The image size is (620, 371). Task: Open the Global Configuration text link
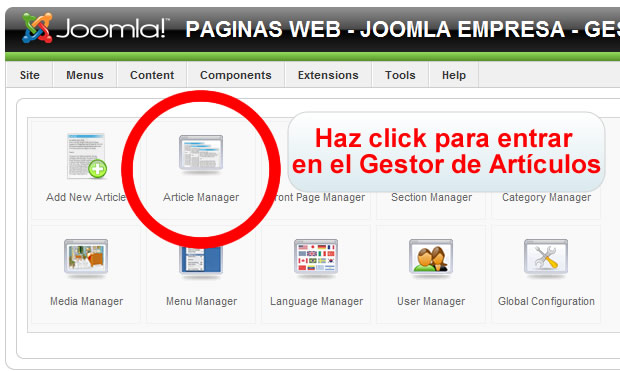[x=546, y=301]
